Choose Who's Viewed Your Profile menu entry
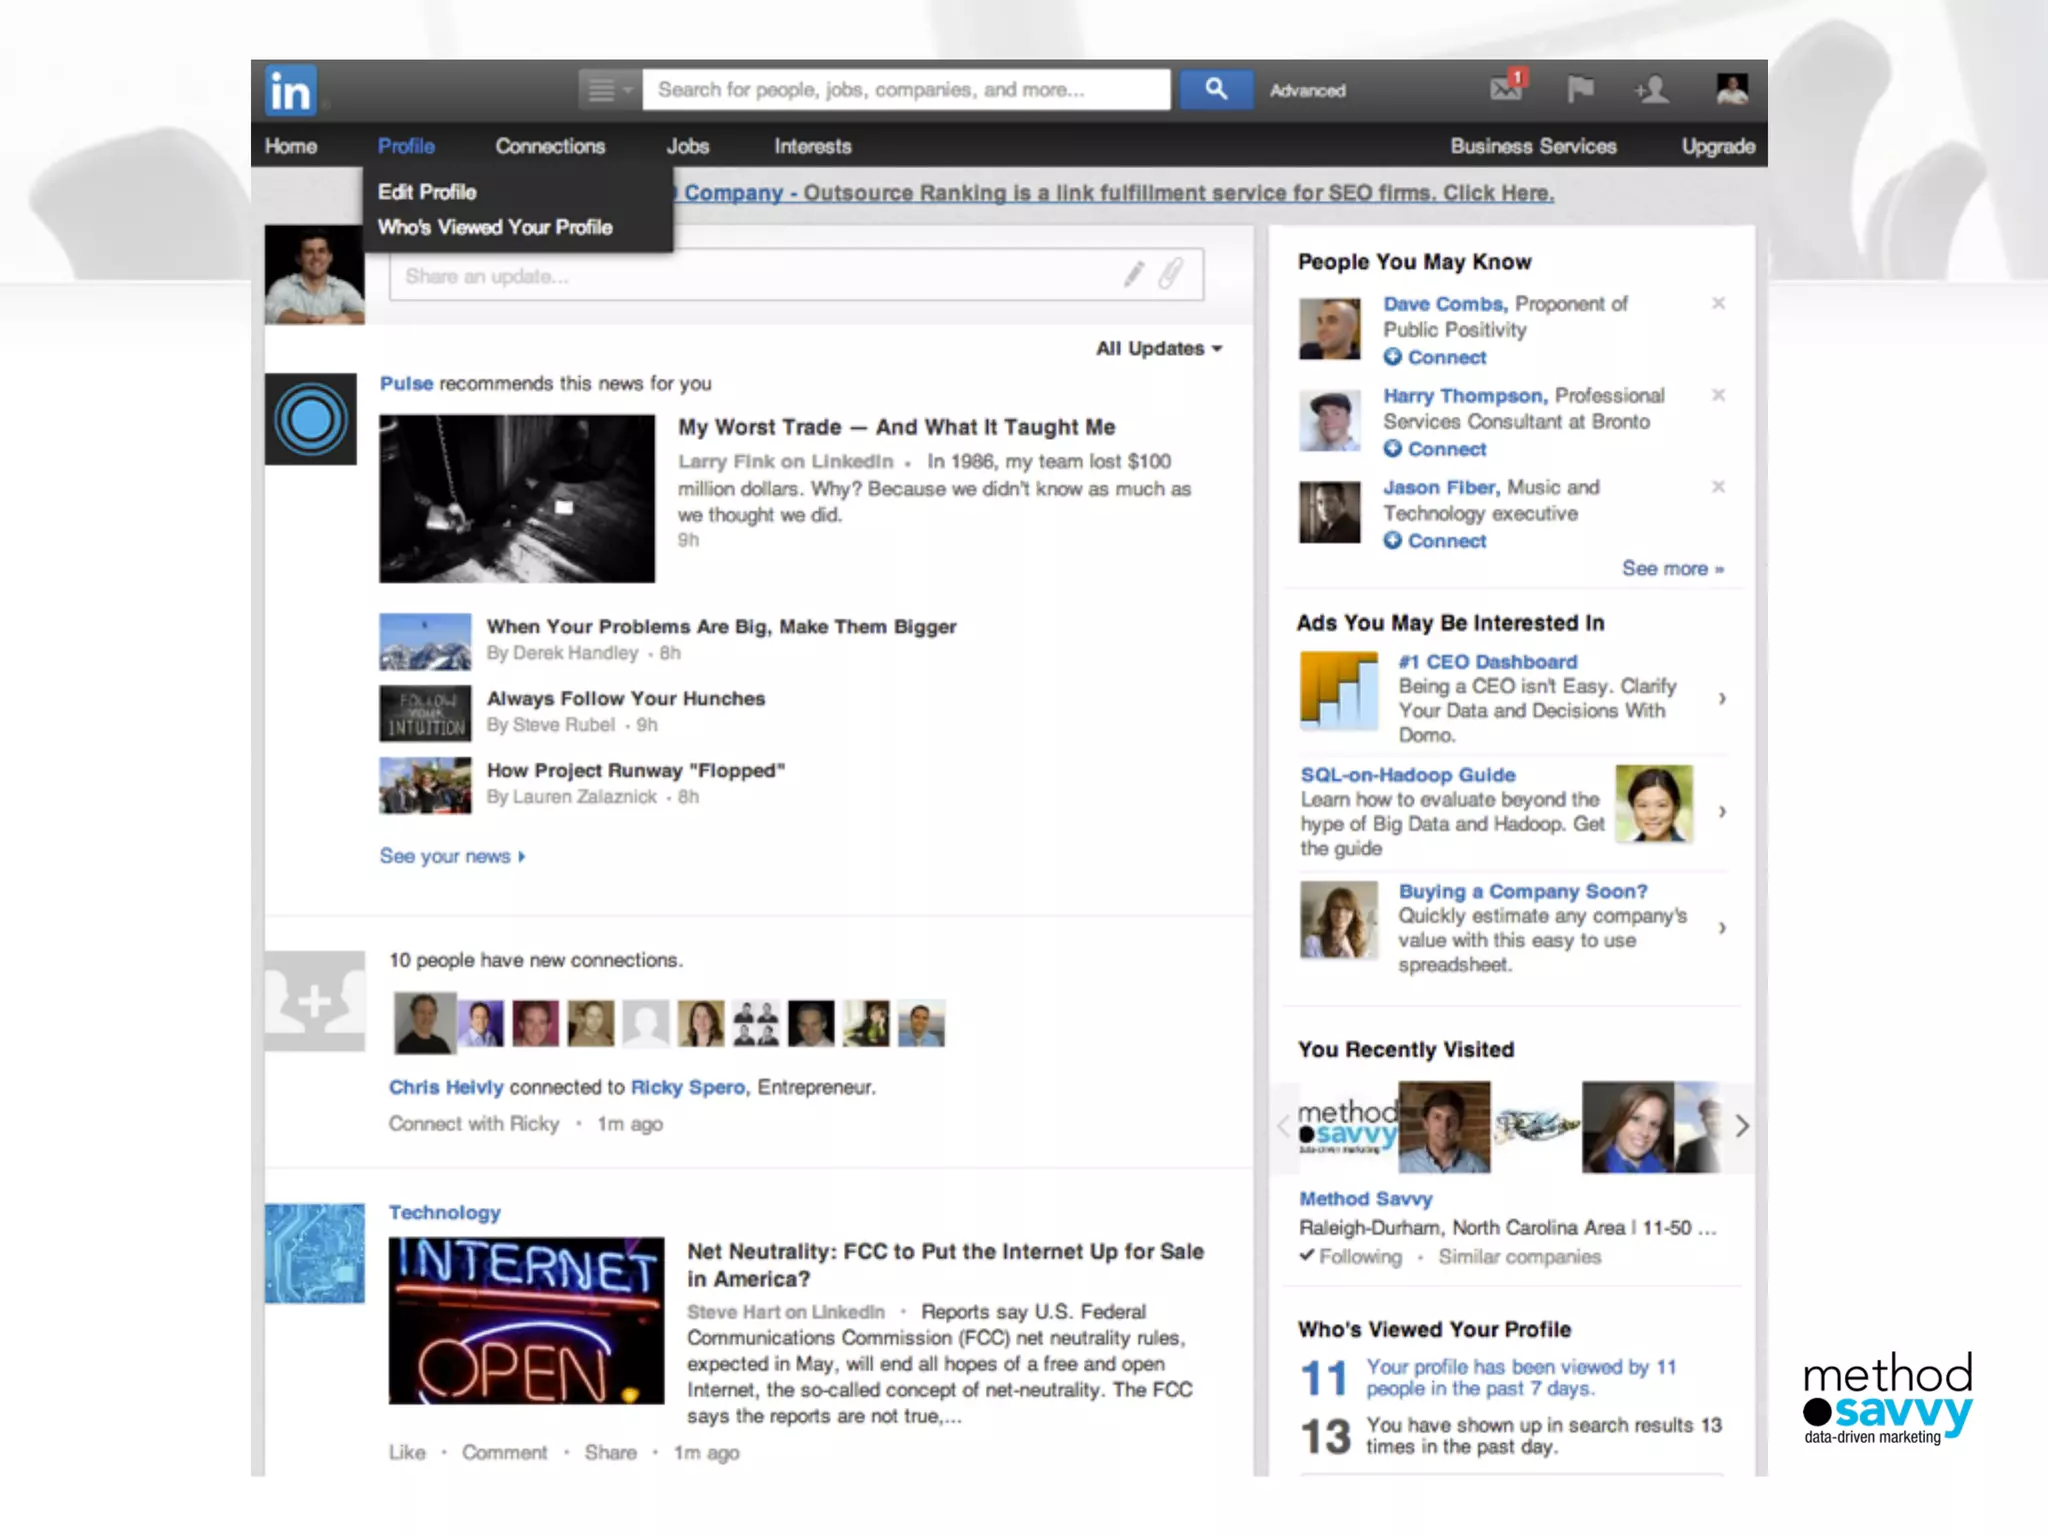The image size is (2048, 1536). (495, 227)
